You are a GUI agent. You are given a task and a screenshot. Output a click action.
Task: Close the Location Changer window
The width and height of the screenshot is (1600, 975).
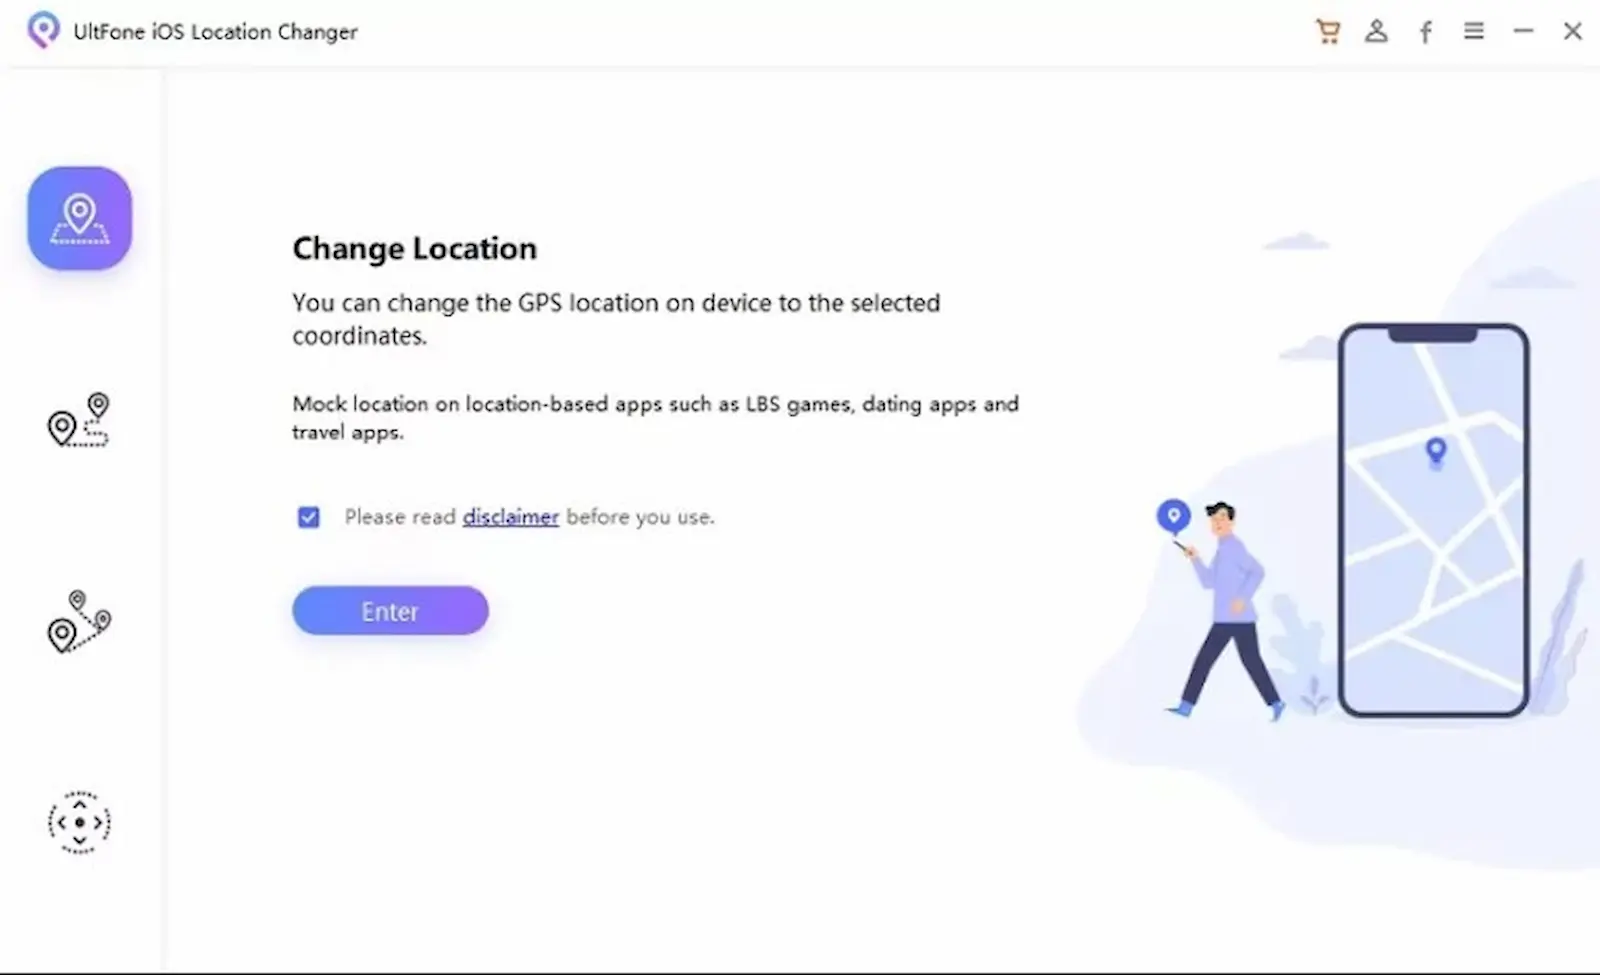[x=1572, y=31]
